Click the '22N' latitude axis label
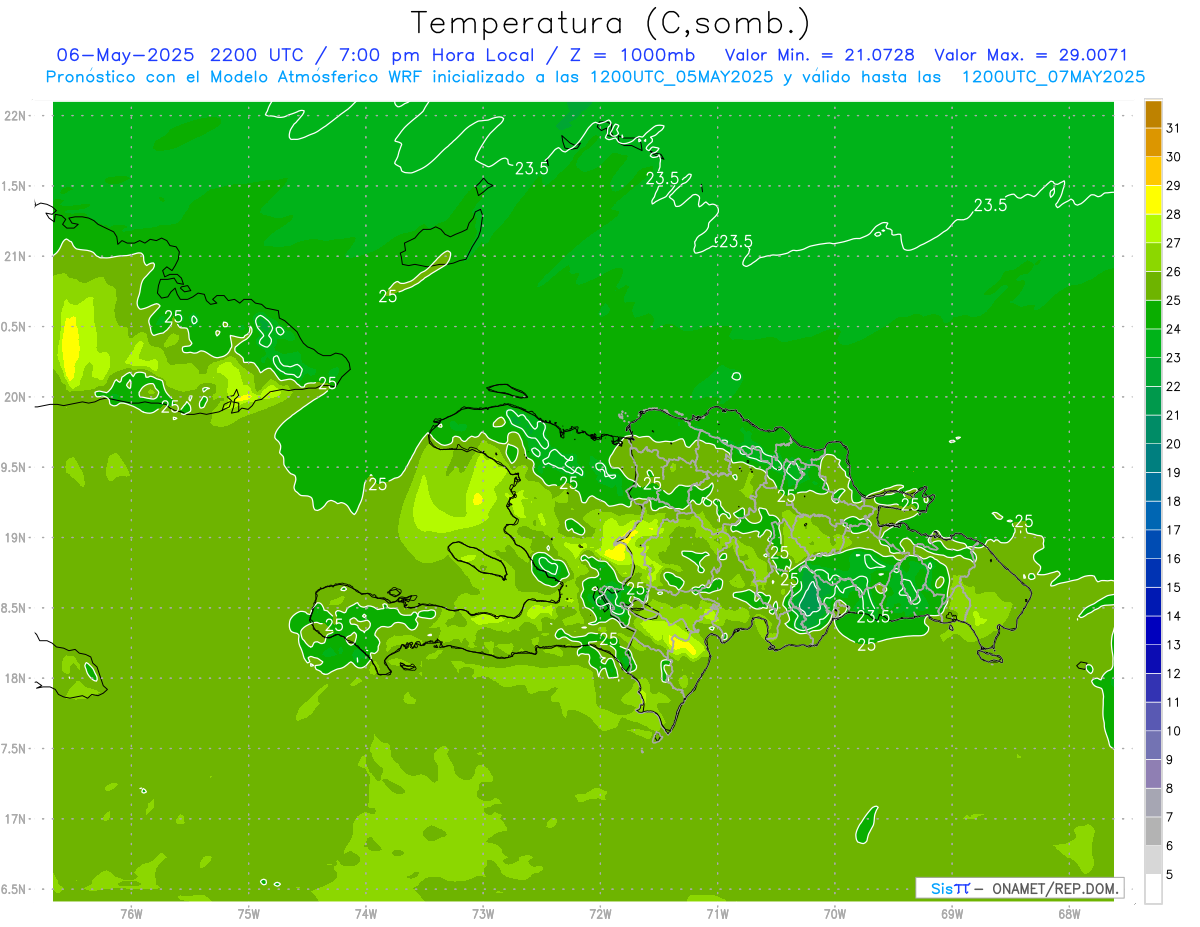This screenshot has width=1200, height=927. tap(15, 115)
